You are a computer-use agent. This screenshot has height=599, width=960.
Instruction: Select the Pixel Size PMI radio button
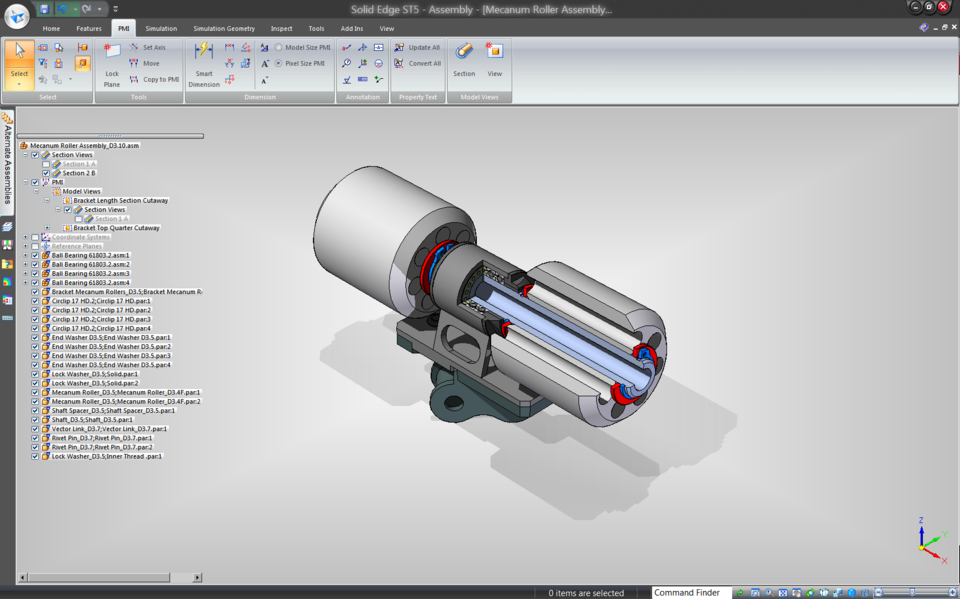tap(278, 62)
